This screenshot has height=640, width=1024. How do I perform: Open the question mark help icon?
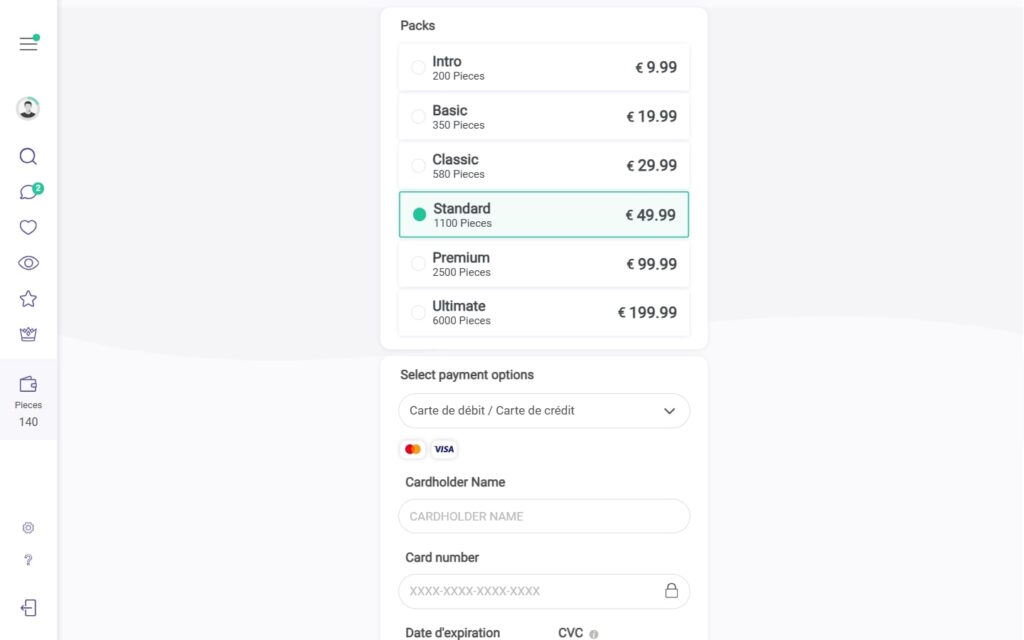pos(28,560)
